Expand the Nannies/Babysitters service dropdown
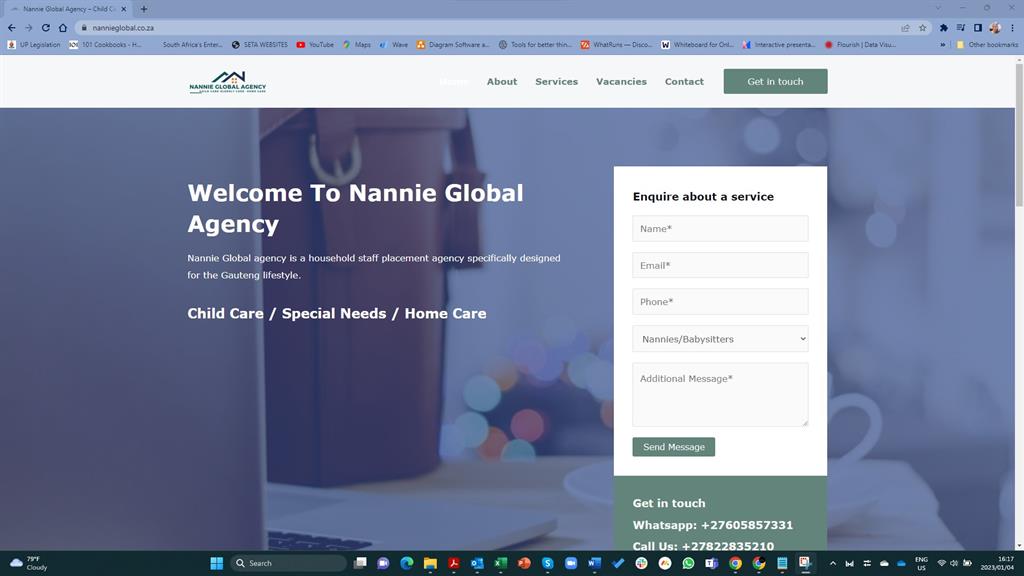 (720, 339)
